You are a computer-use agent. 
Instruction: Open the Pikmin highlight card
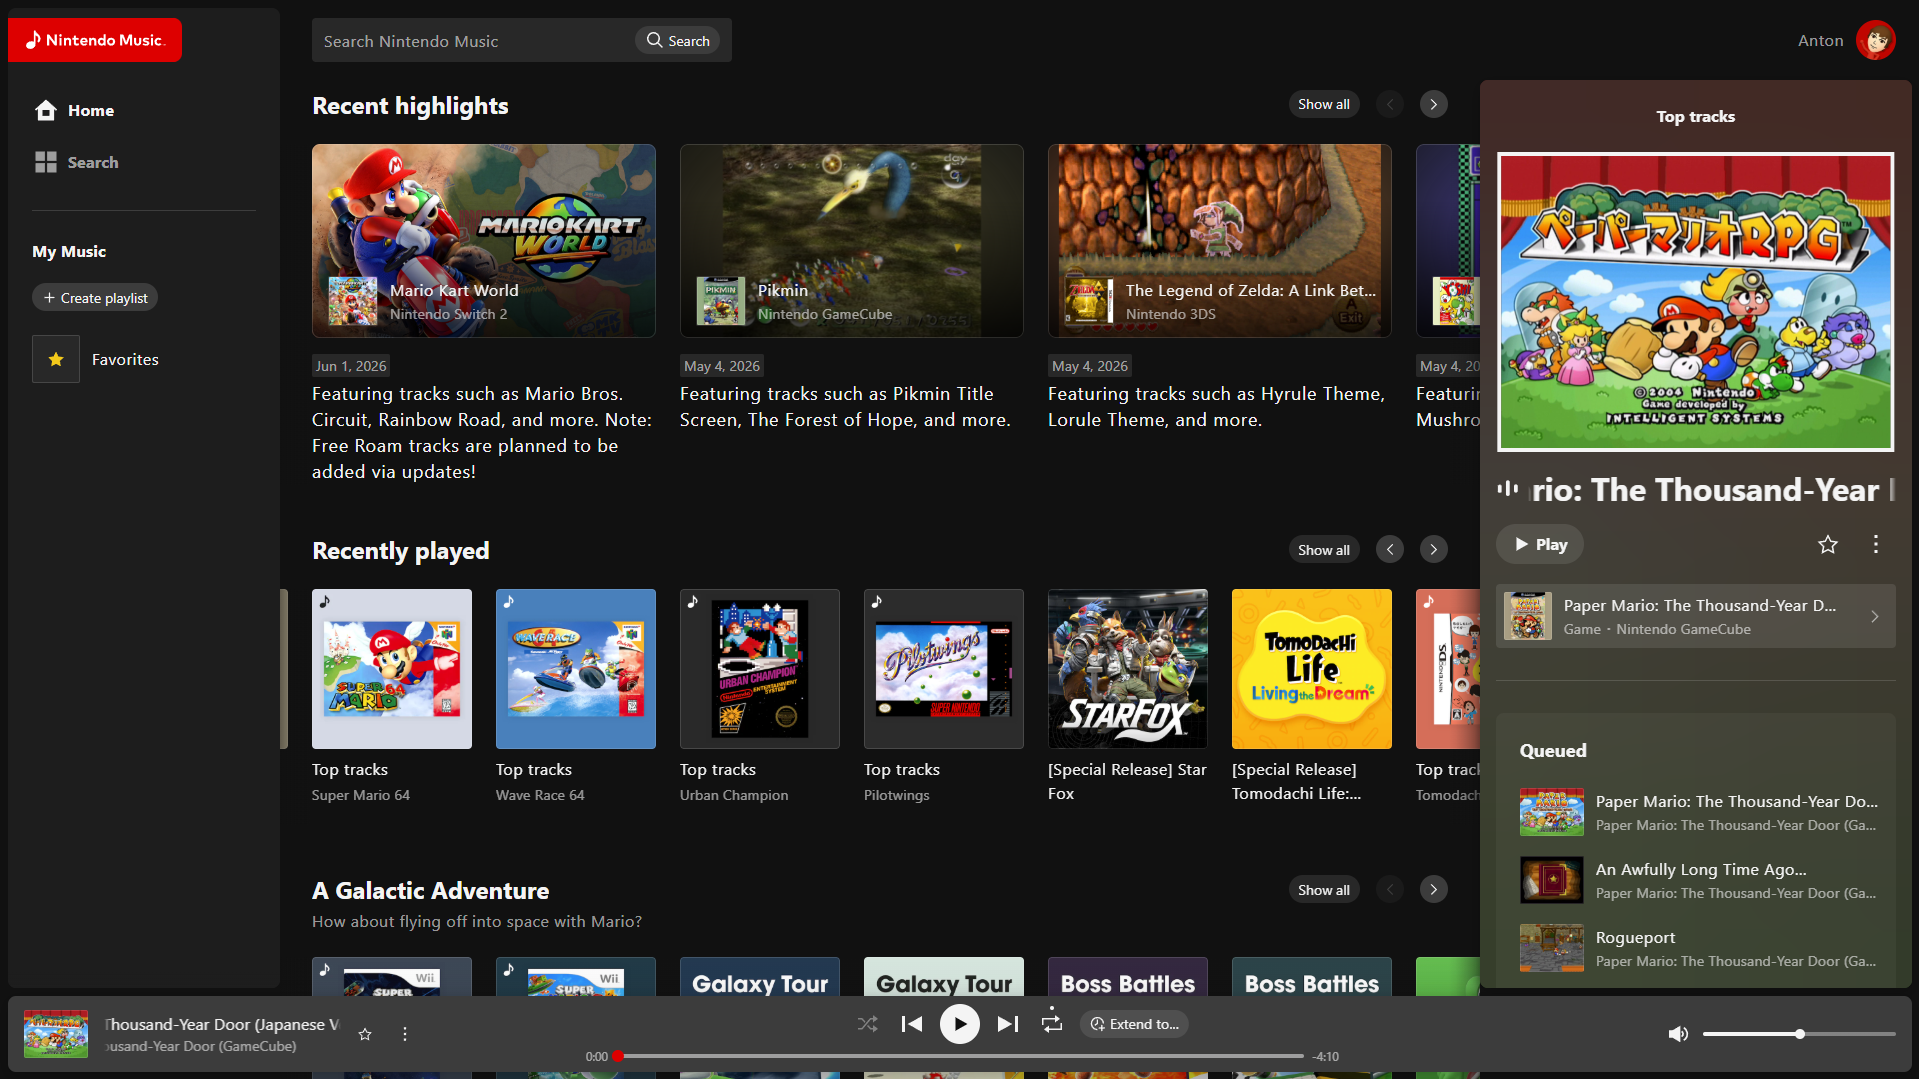coord(852,240)
